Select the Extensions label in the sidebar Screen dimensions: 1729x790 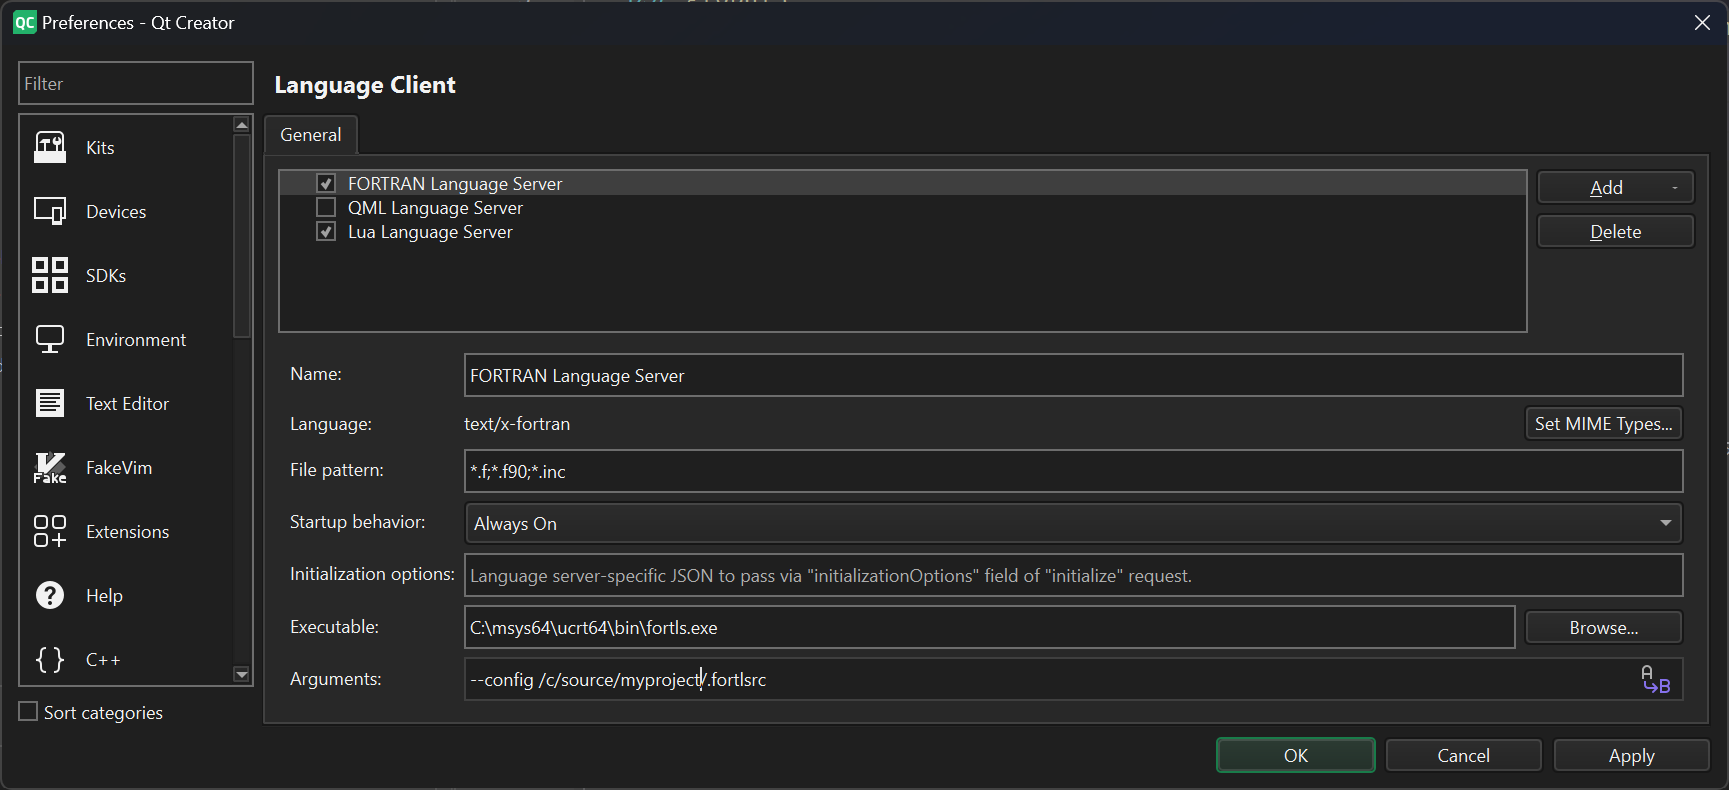pyautogui.click(x=127, y=531)
